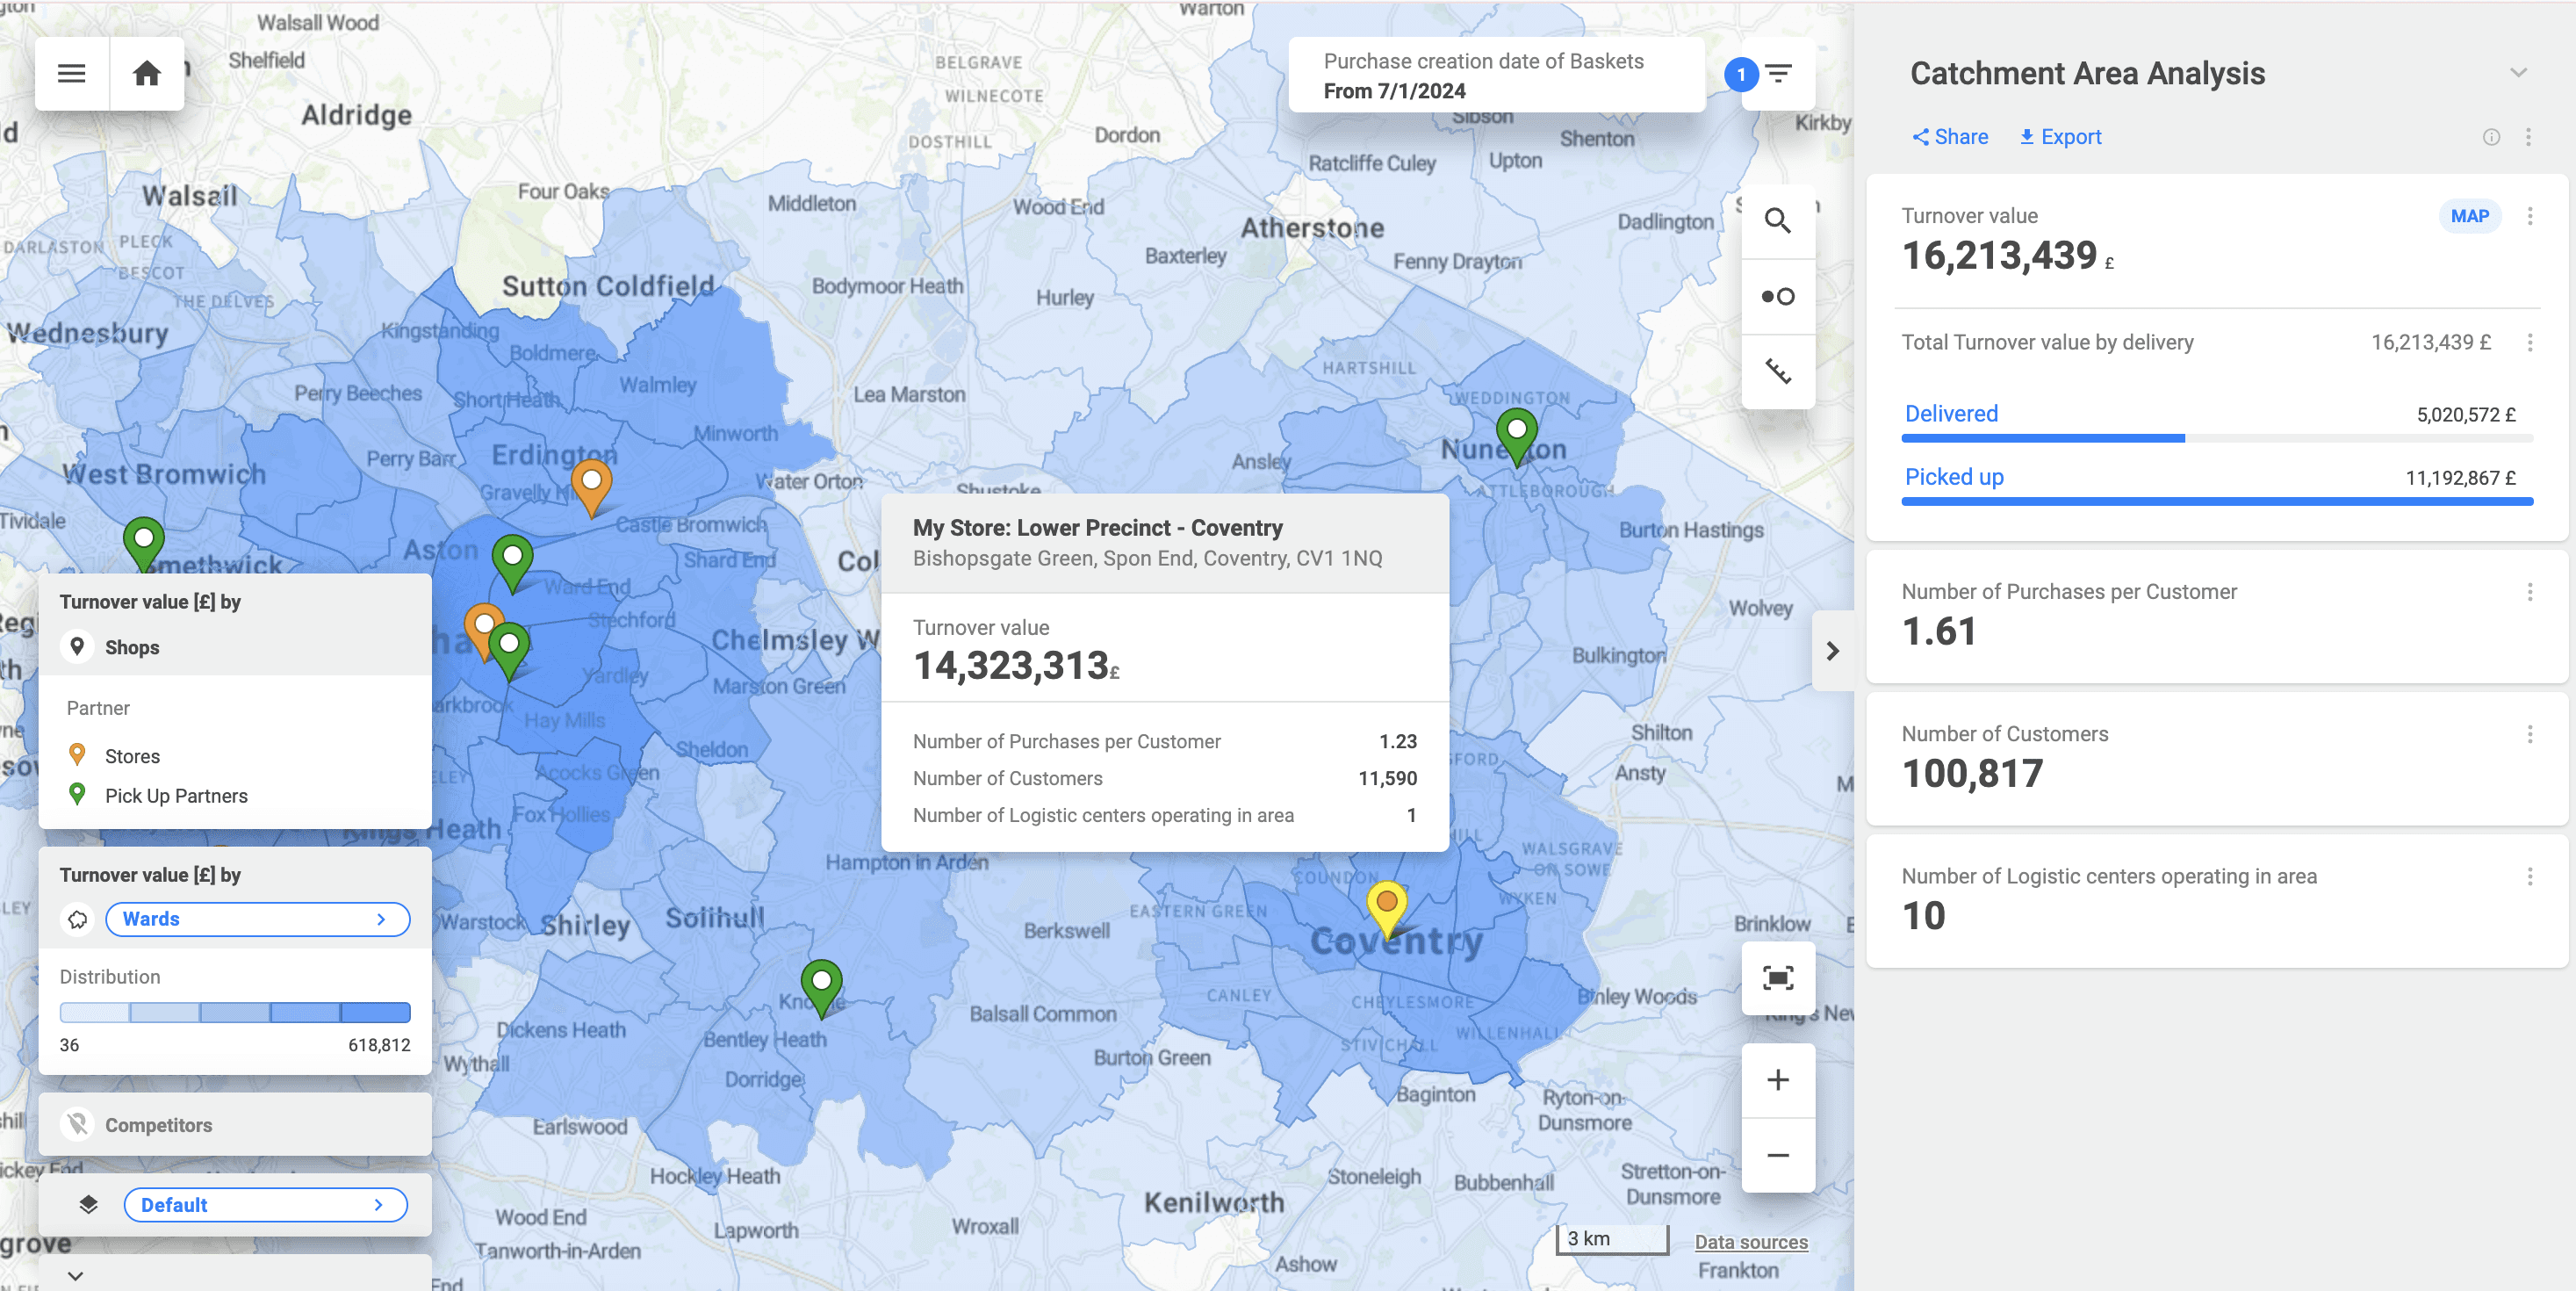Toggle the Picked up turnover breakdown
Screen dimensions: 2576x1291
click(1954, 477)
